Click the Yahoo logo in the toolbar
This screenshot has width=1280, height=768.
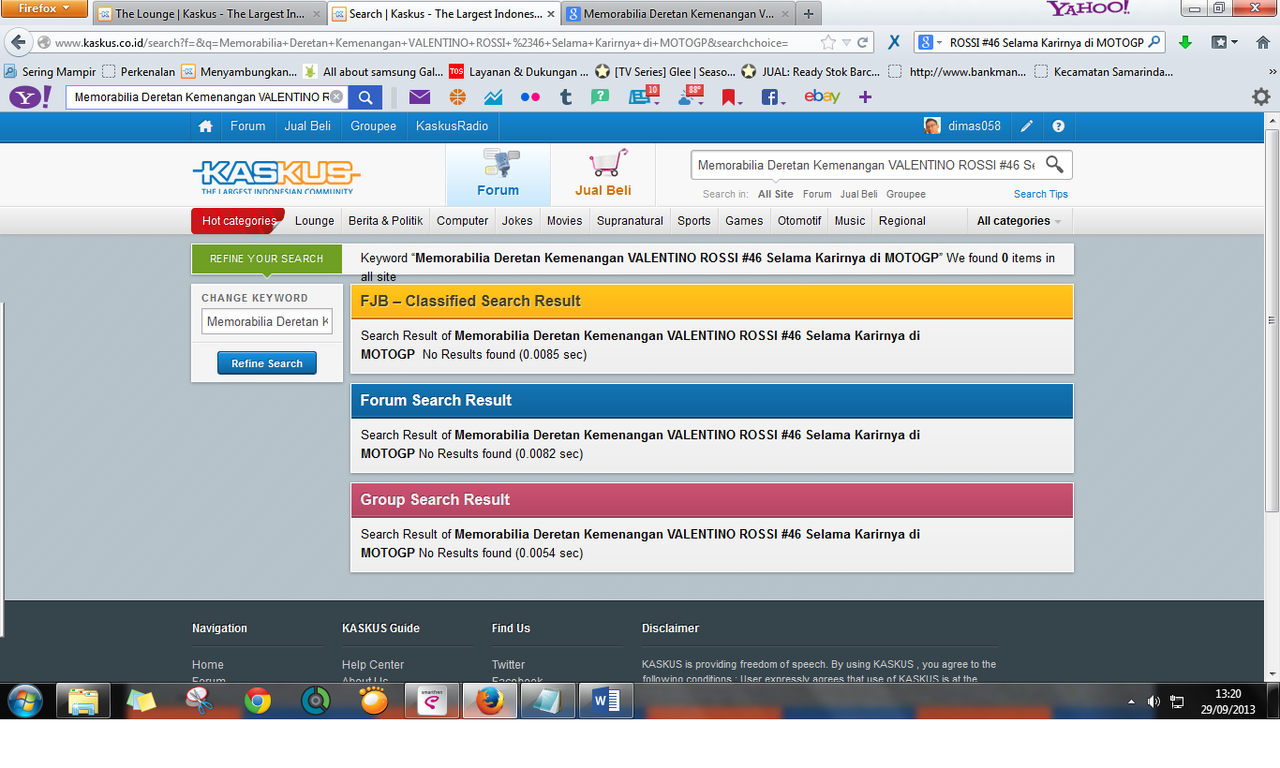tap(30, 97)
